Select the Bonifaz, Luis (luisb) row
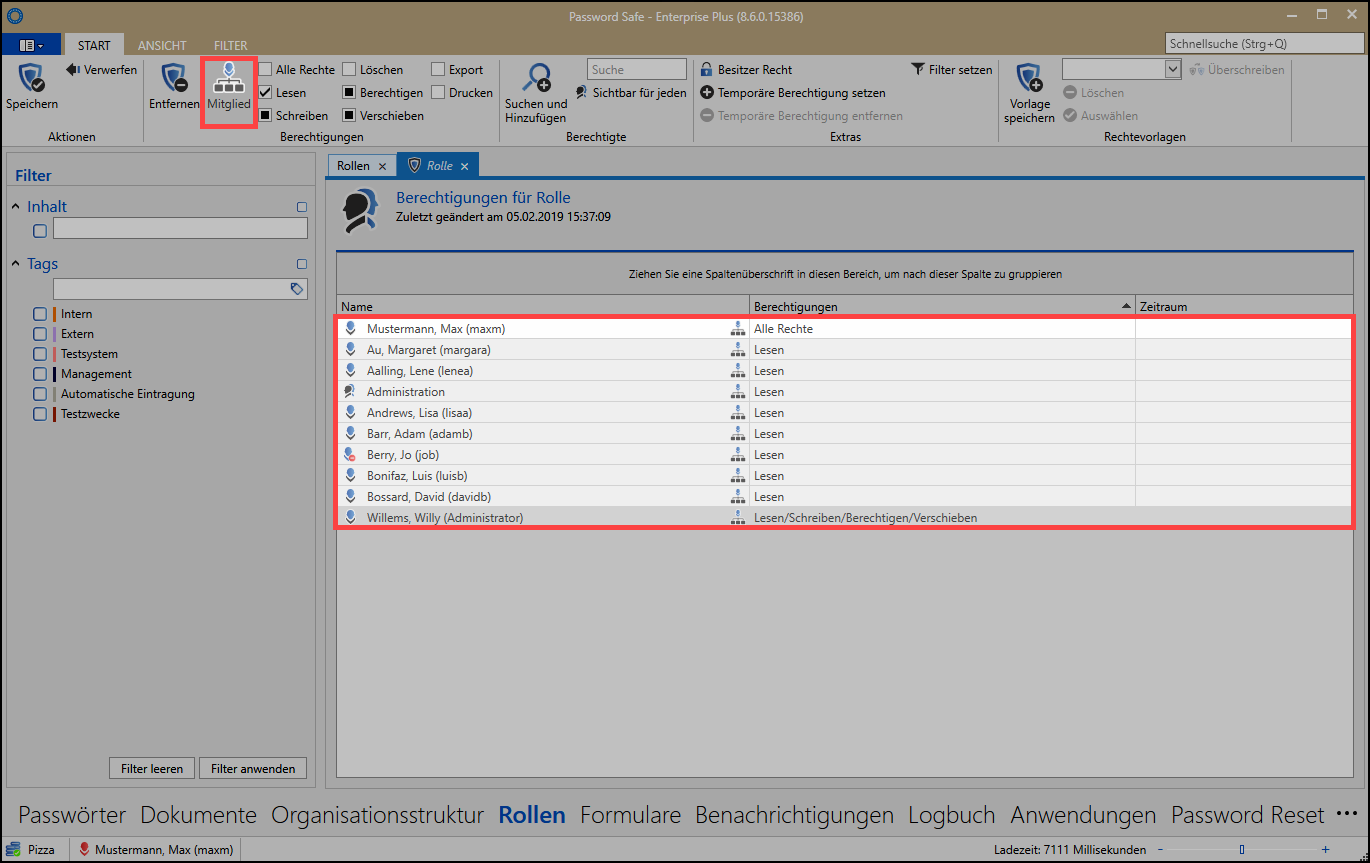 (845, 476)
